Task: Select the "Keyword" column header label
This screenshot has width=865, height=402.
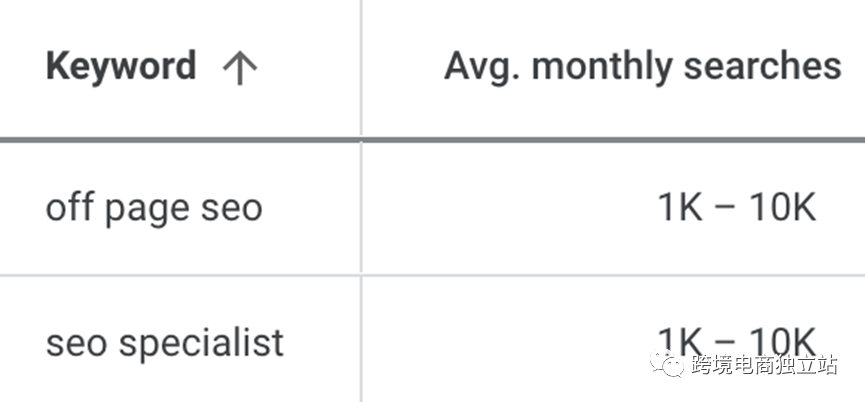Action: [x=120, y=67]
